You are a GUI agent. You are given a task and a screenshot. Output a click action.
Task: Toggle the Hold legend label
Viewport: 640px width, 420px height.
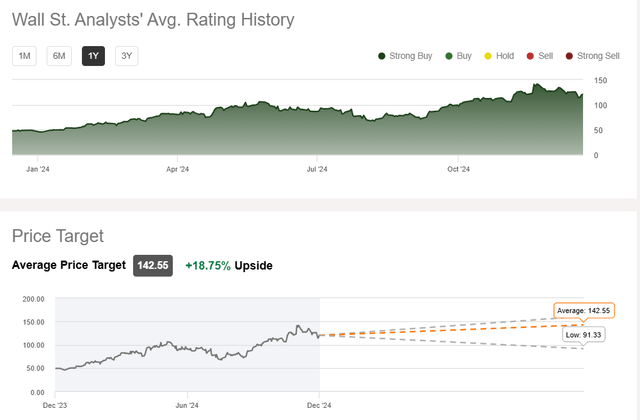coord(505,56)
